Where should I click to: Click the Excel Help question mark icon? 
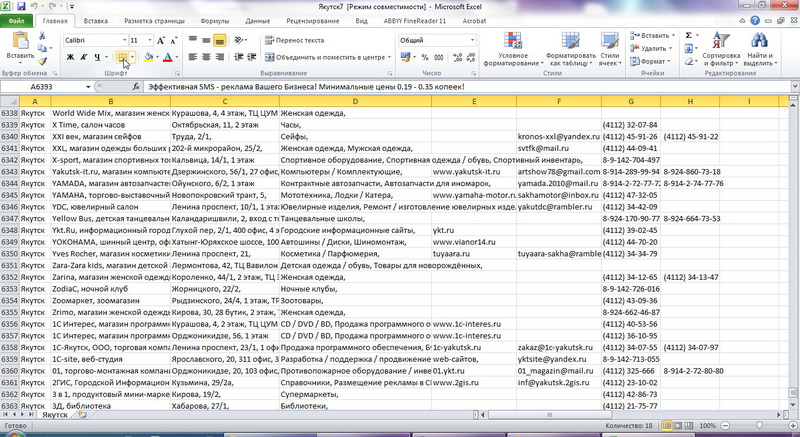pyautogui.click(x=755, y=21)
